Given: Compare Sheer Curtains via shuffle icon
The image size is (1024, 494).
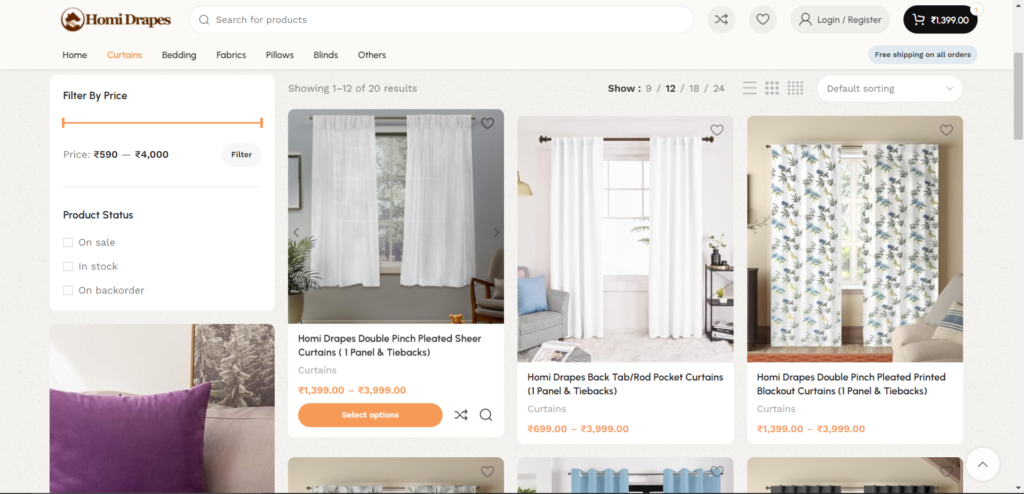Looking at the screenshot, I should click(x=461, y=415).
